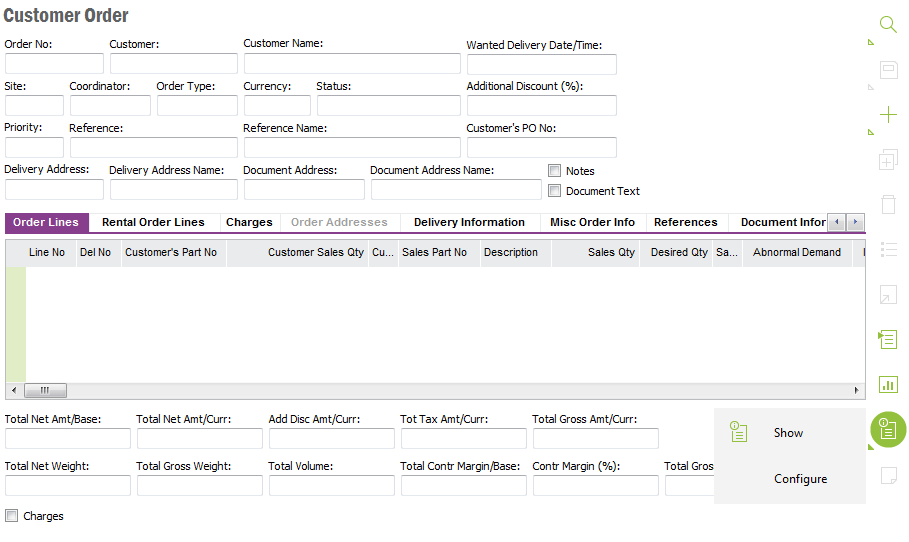The width and height of the screenshot is (909, 542).
Task: Check the Charges checkbox at bottom
Action: (12, 516)
